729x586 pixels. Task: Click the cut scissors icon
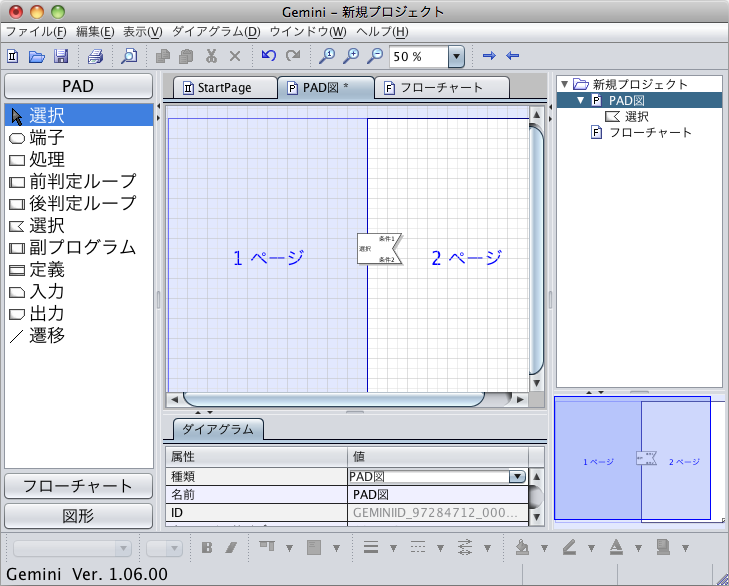[x=211, y=56]
